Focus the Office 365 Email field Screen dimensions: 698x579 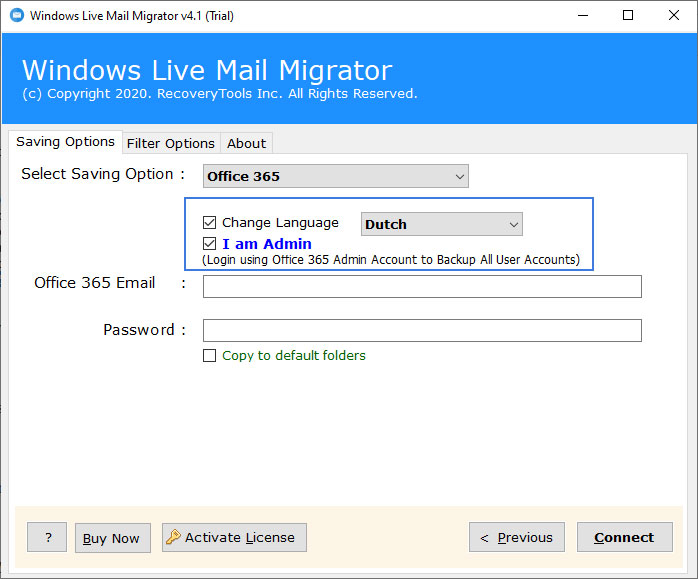[x=422, y=286]
